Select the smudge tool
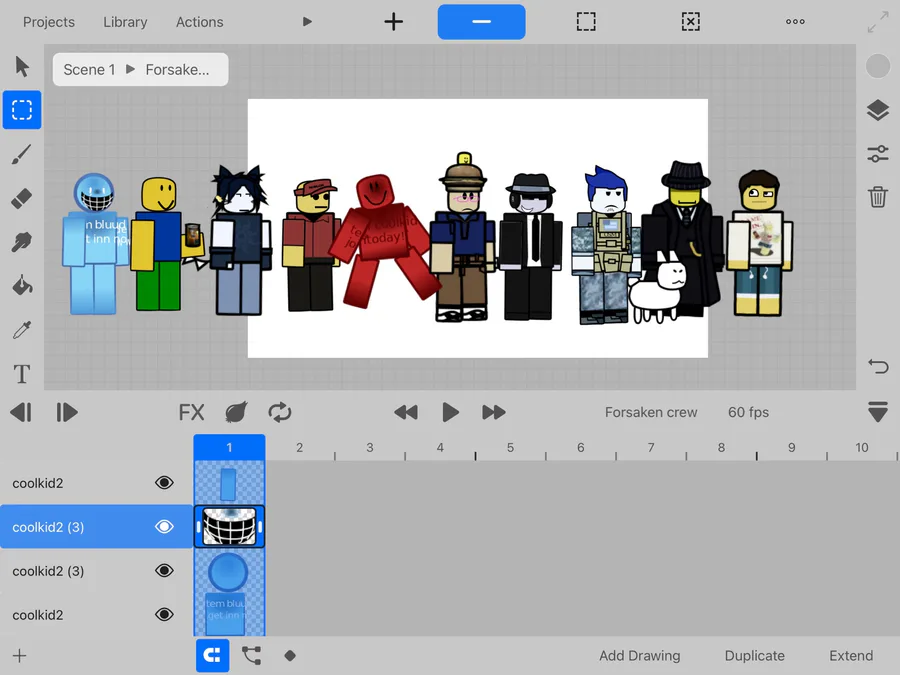This screenshot has width=900, height=675. 22,242
